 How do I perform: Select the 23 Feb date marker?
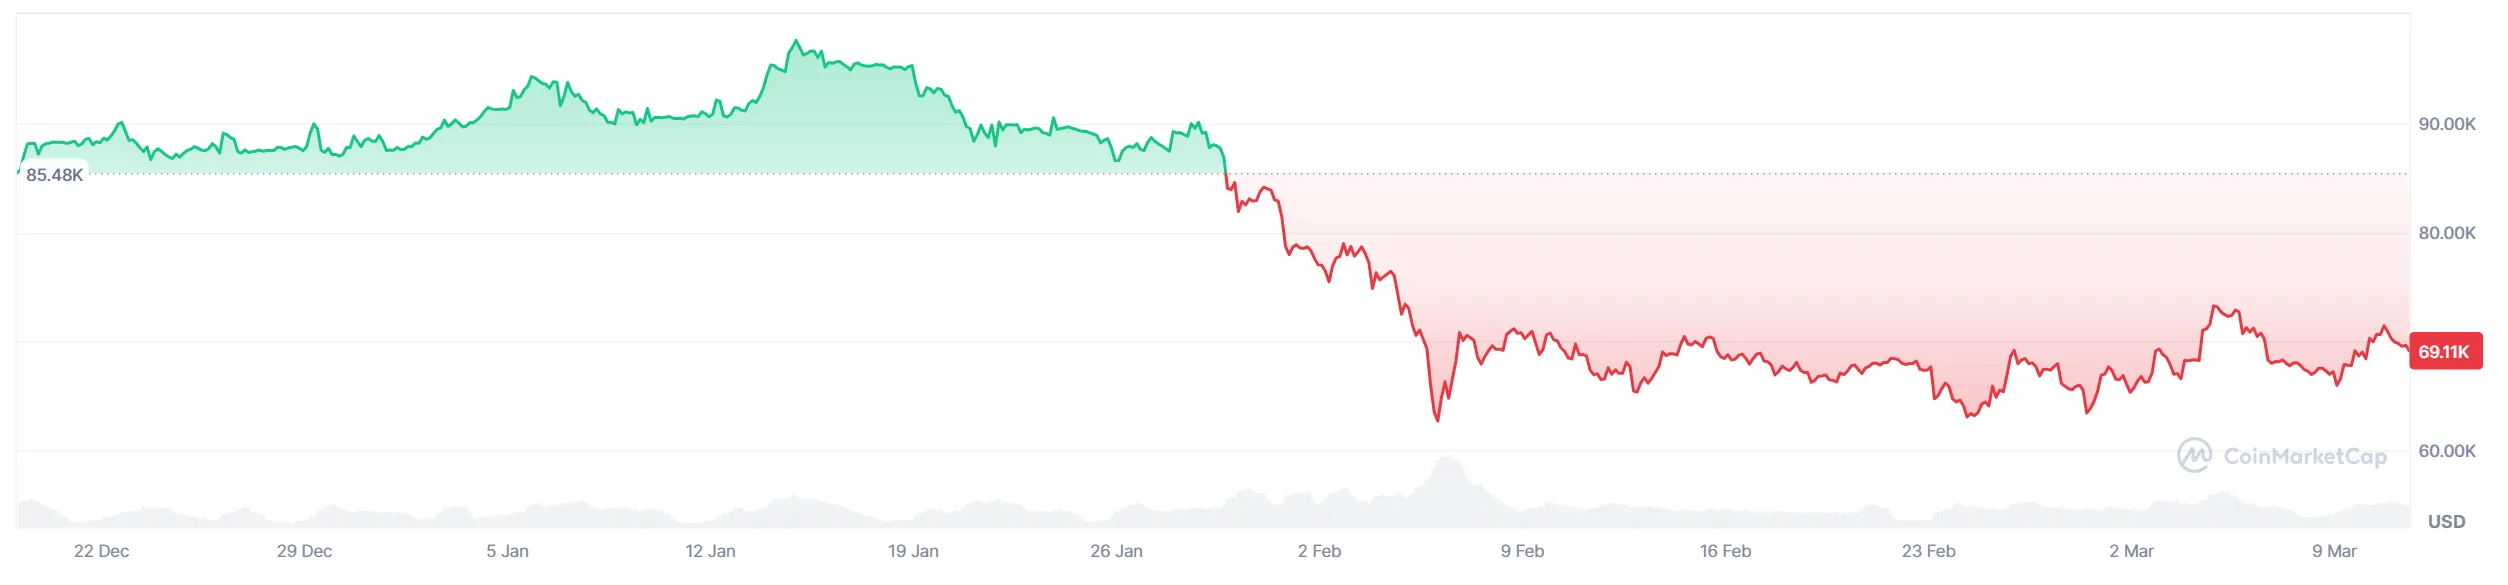[1928, 551]
